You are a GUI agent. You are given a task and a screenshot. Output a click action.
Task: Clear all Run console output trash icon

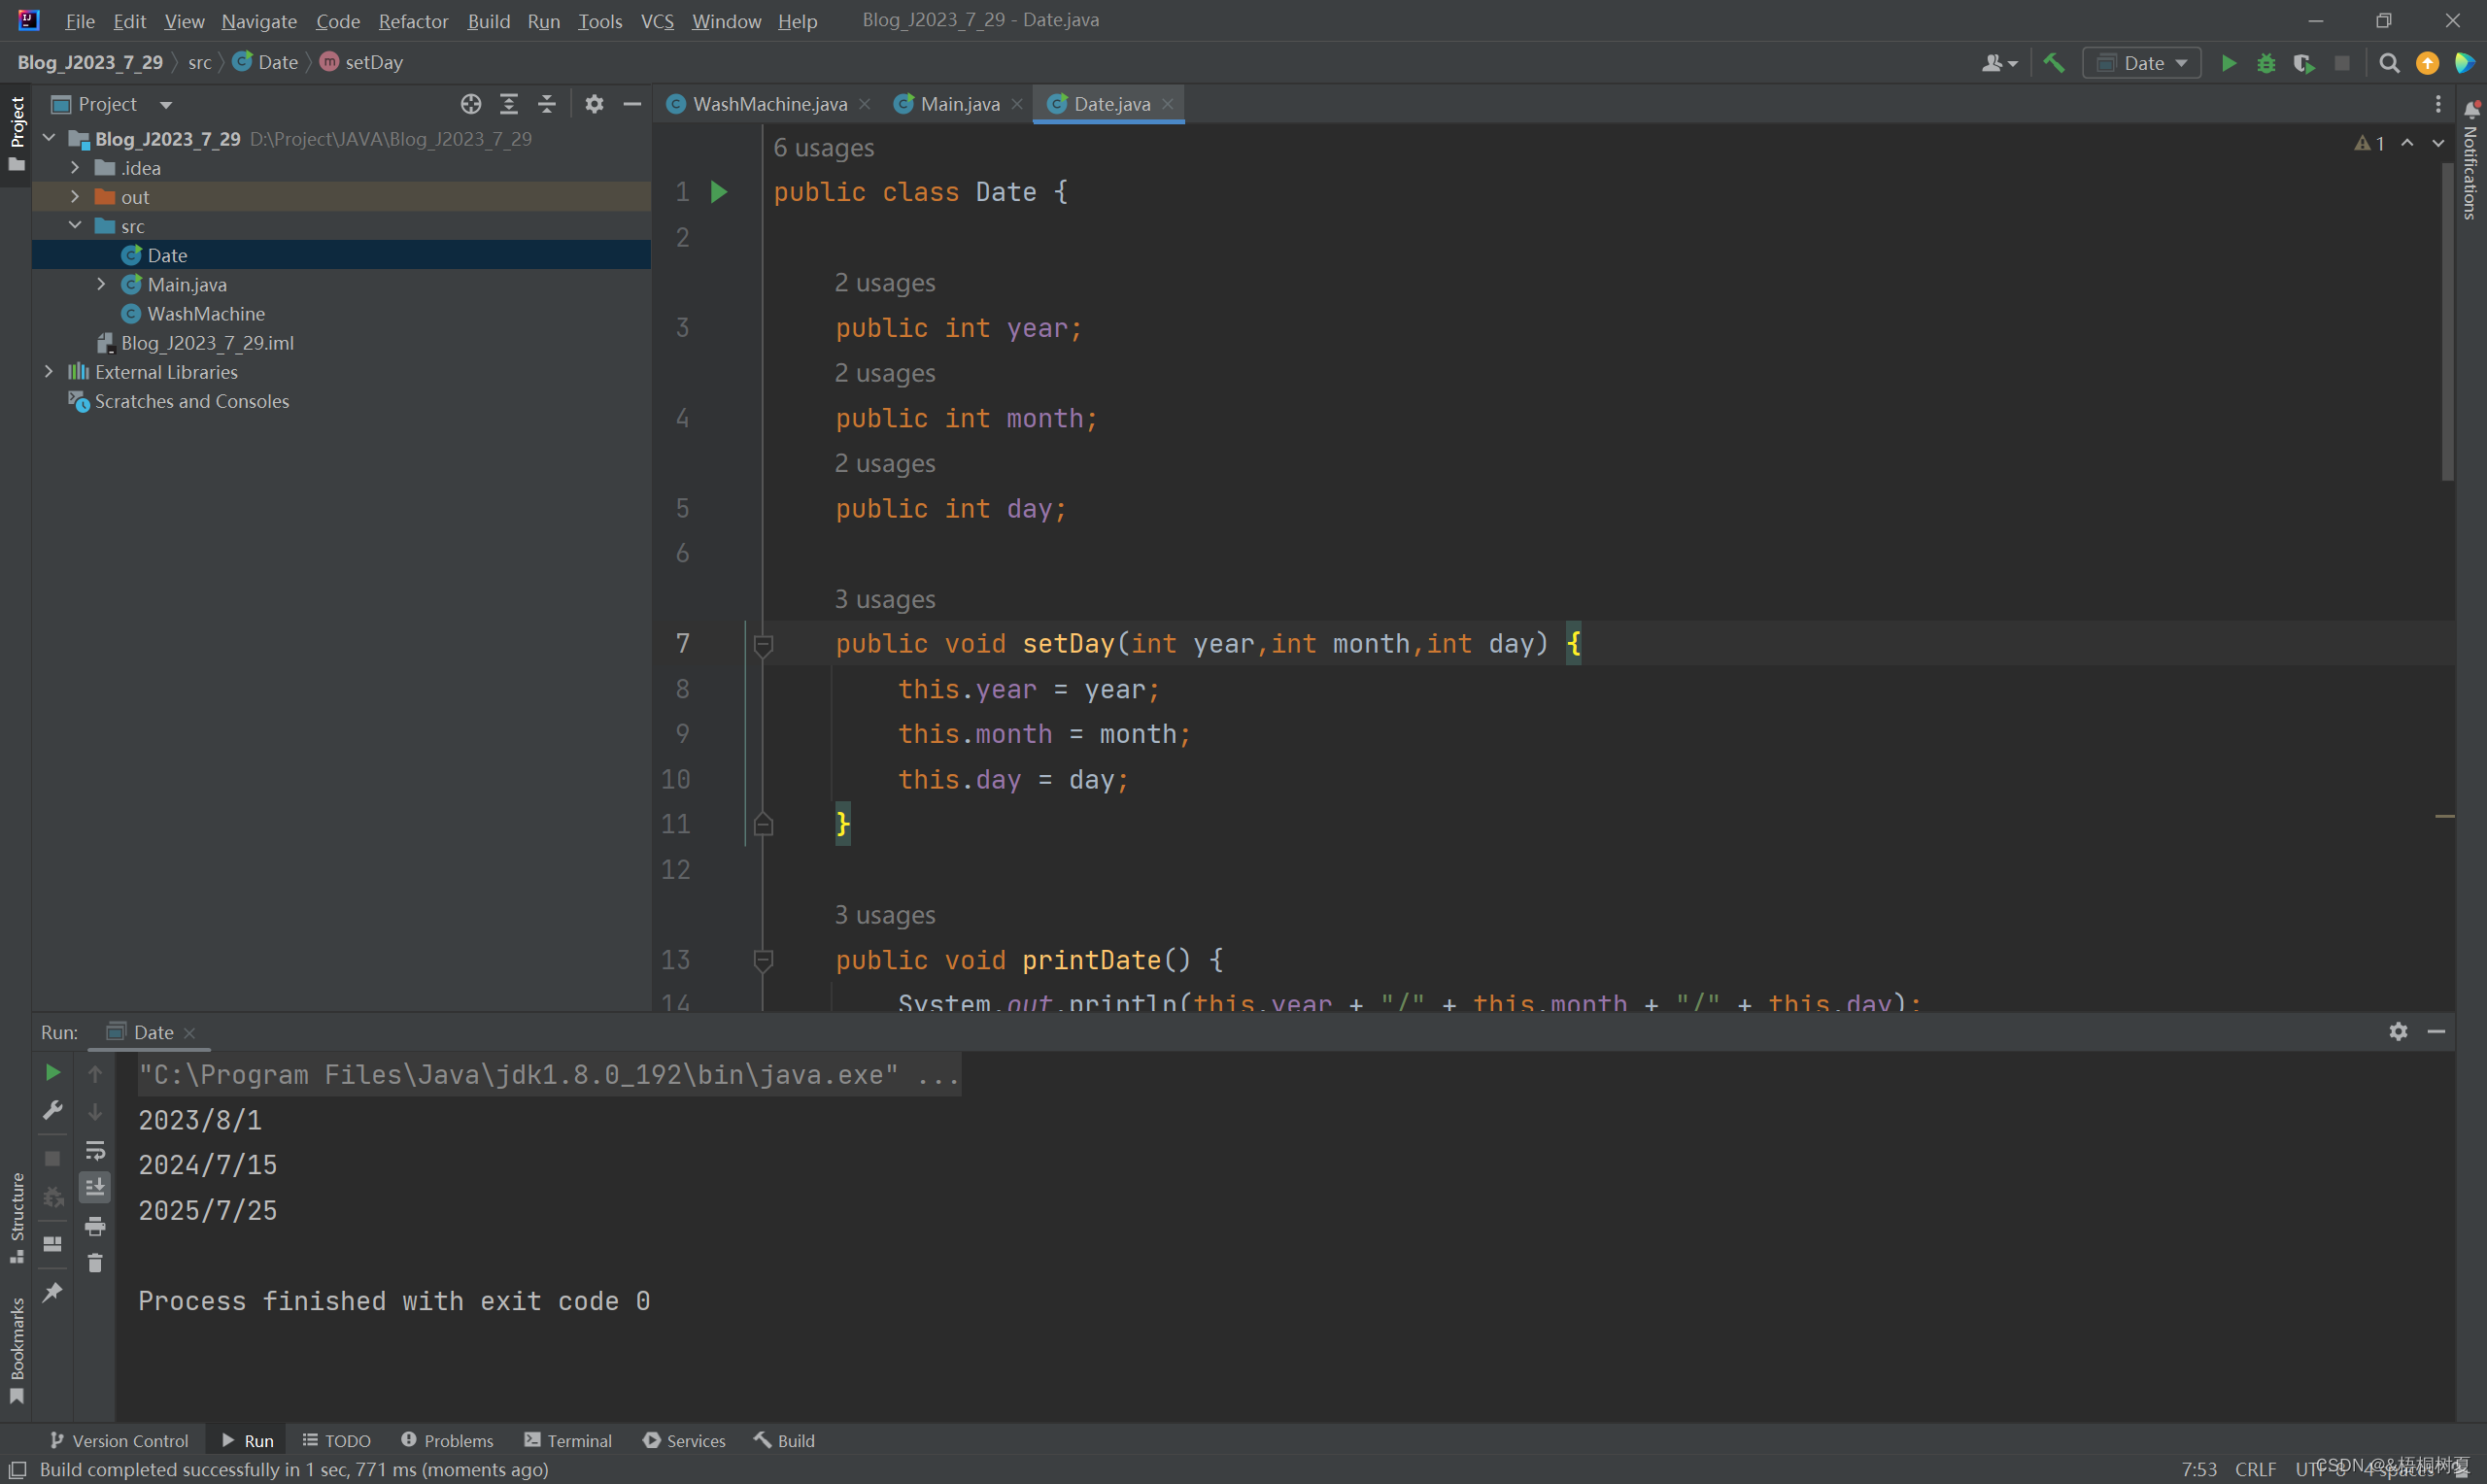pyautogui.click(x=95, y=1264)
